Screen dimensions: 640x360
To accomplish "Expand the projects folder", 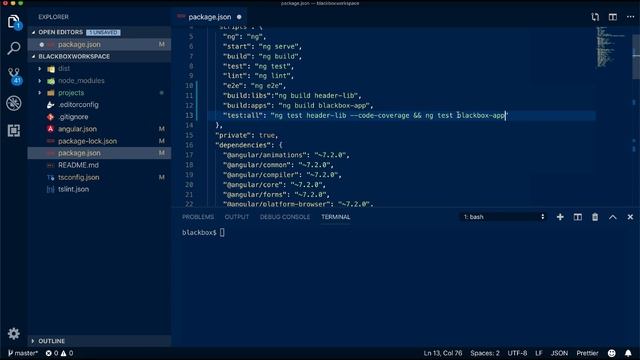I will (x=40, y=93).
